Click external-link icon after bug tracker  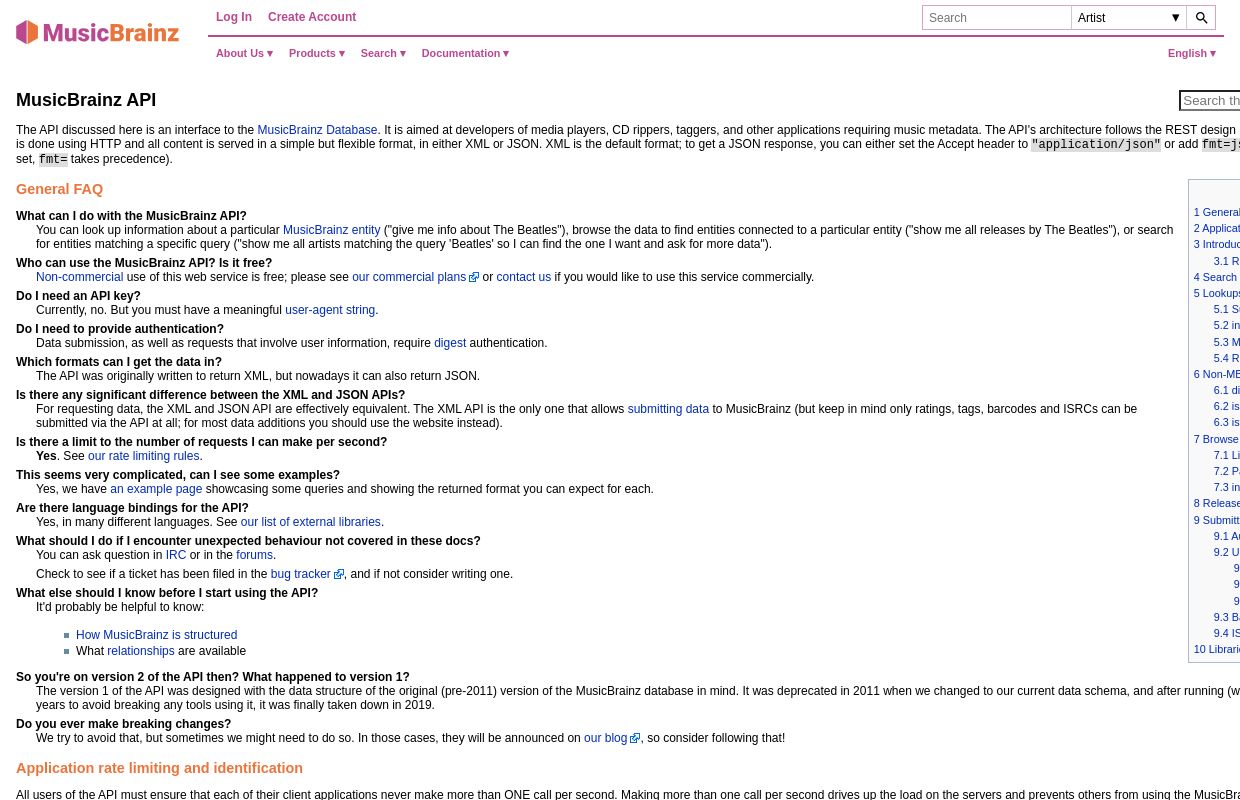coord(339,575)
